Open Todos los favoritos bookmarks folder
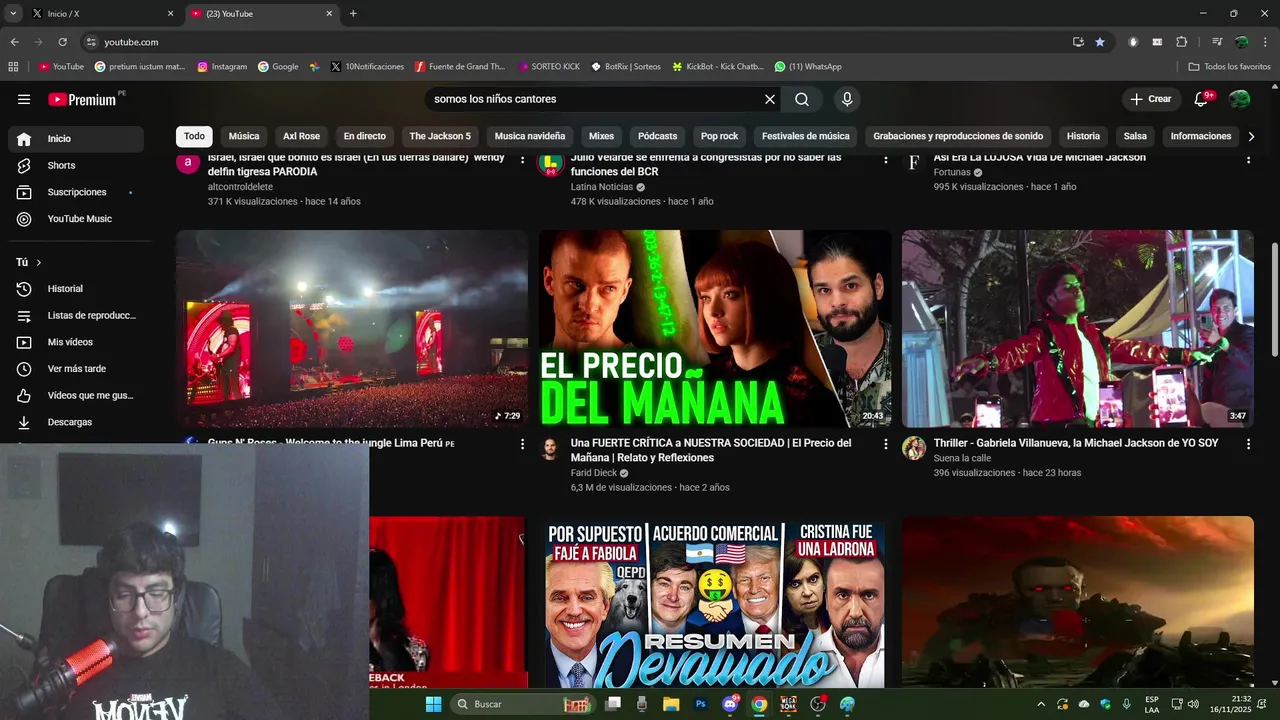1280x720 pixels. (1230, 67)
